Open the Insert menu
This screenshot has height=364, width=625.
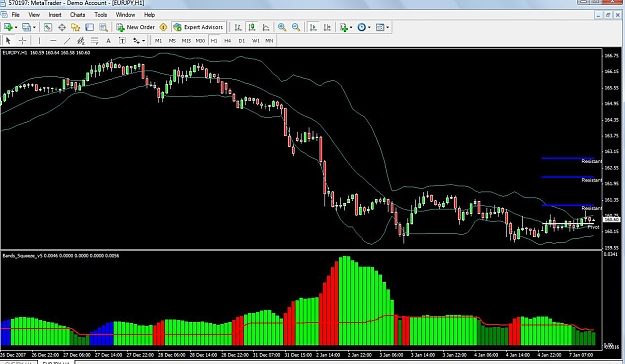coord(55,15)
